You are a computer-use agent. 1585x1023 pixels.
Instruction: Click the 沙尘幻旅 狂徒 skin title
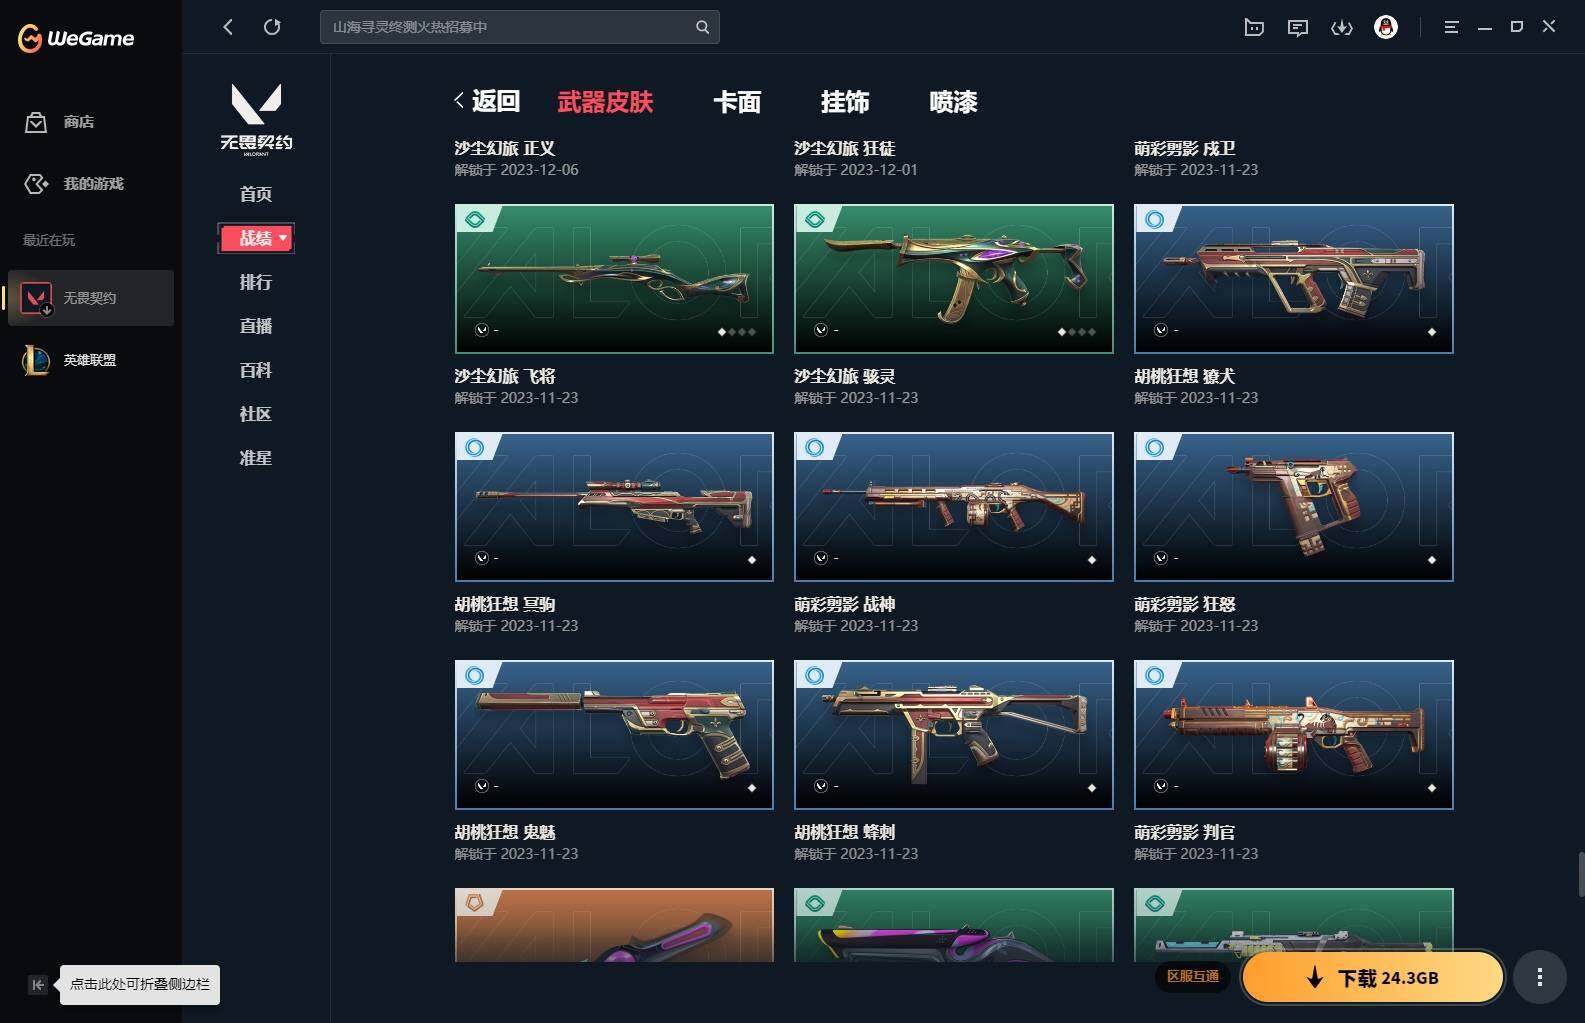coord(844,148)
